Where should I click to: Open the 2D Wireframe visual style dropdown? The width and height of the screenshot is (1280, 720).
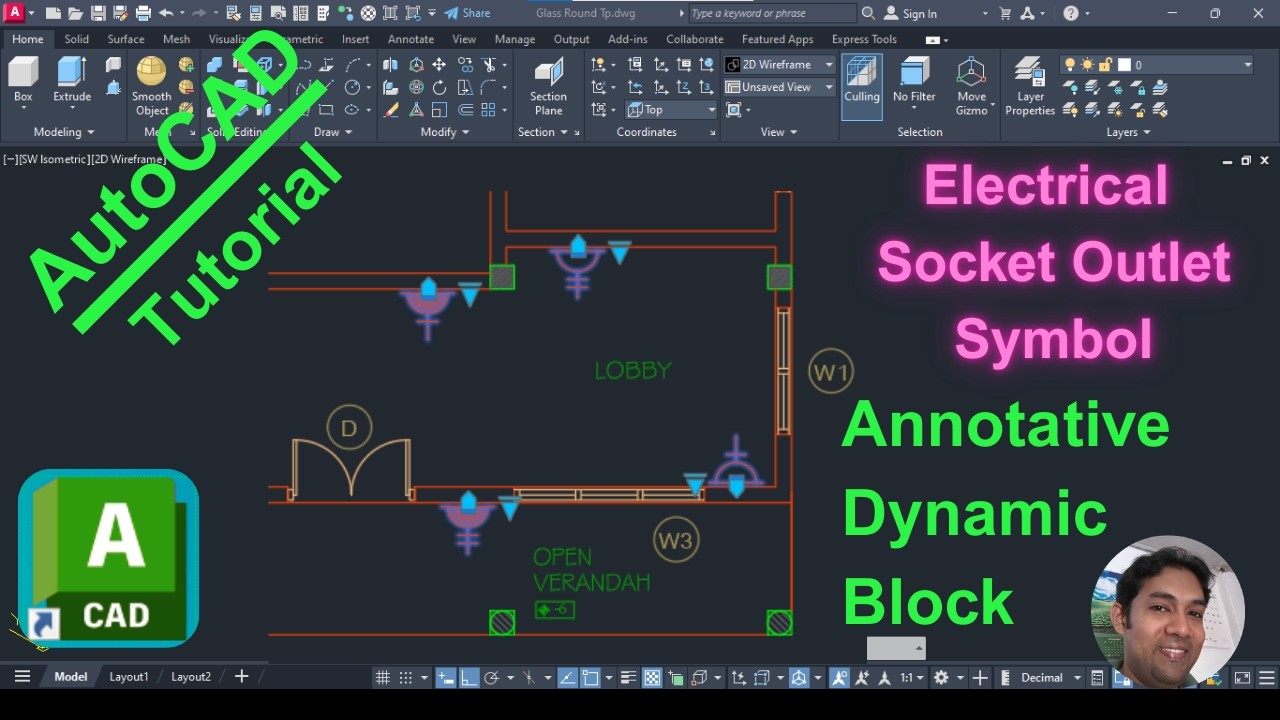click(780, 65)
